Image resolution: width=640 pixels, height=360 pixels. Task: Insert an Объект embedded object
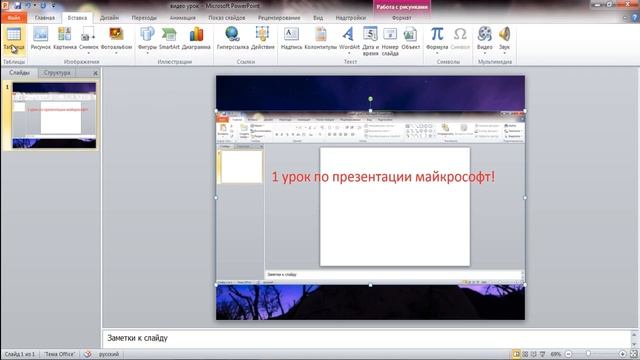410,39
